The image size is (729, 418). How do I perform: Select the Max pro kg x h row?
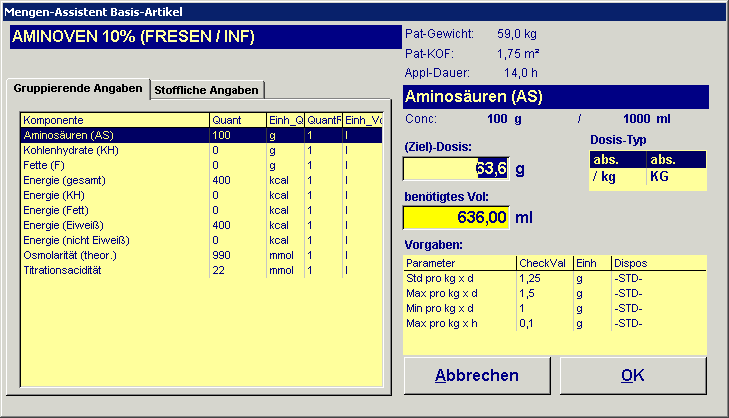tap(555, 323)
